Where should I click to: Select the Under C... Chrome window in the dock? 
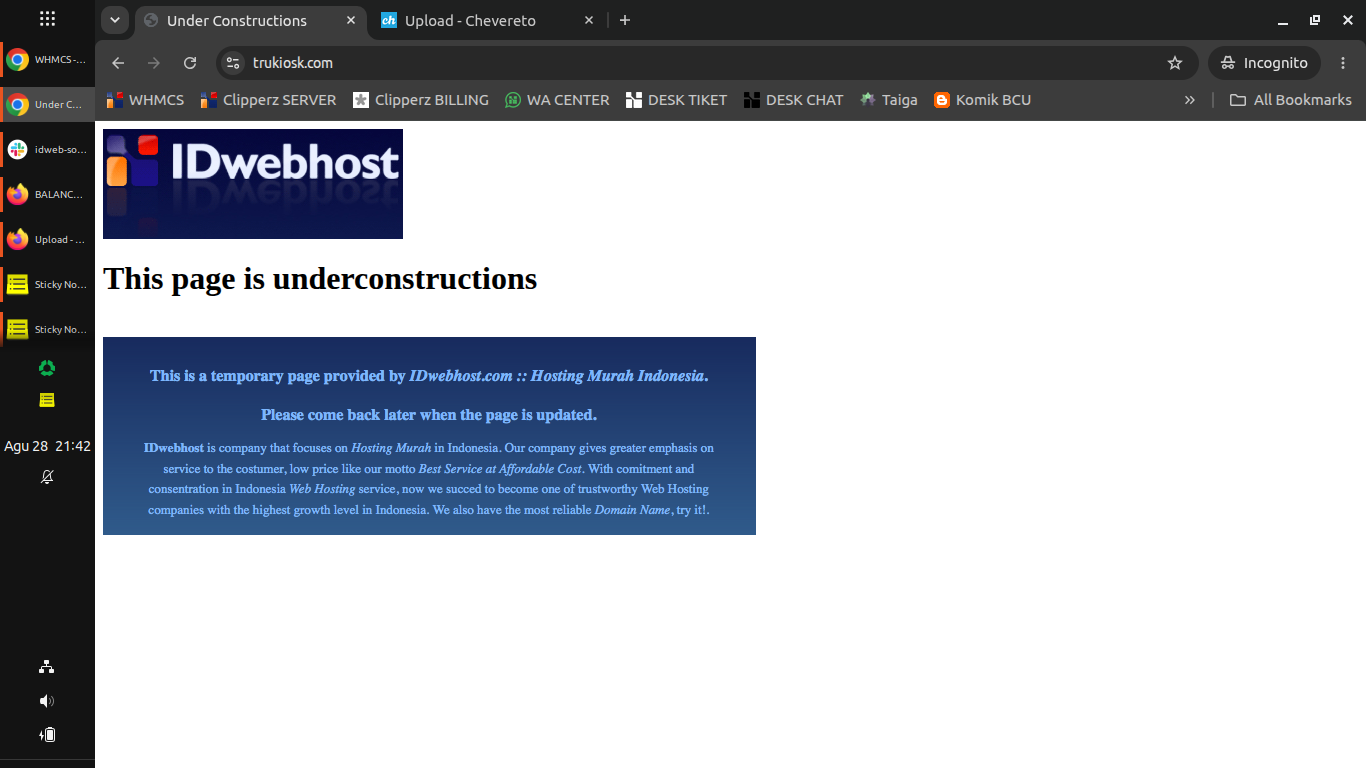coord(47,105)
